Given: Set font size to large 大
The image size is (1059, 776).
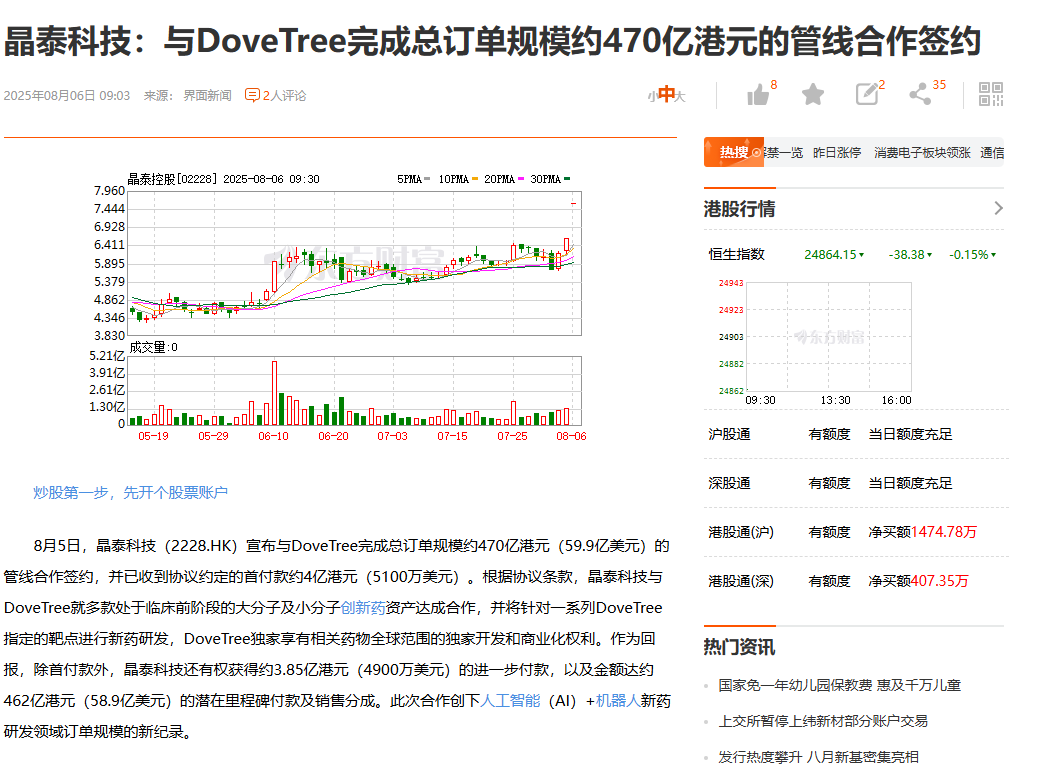Looking at the screenshot, I should click(680, 97).
